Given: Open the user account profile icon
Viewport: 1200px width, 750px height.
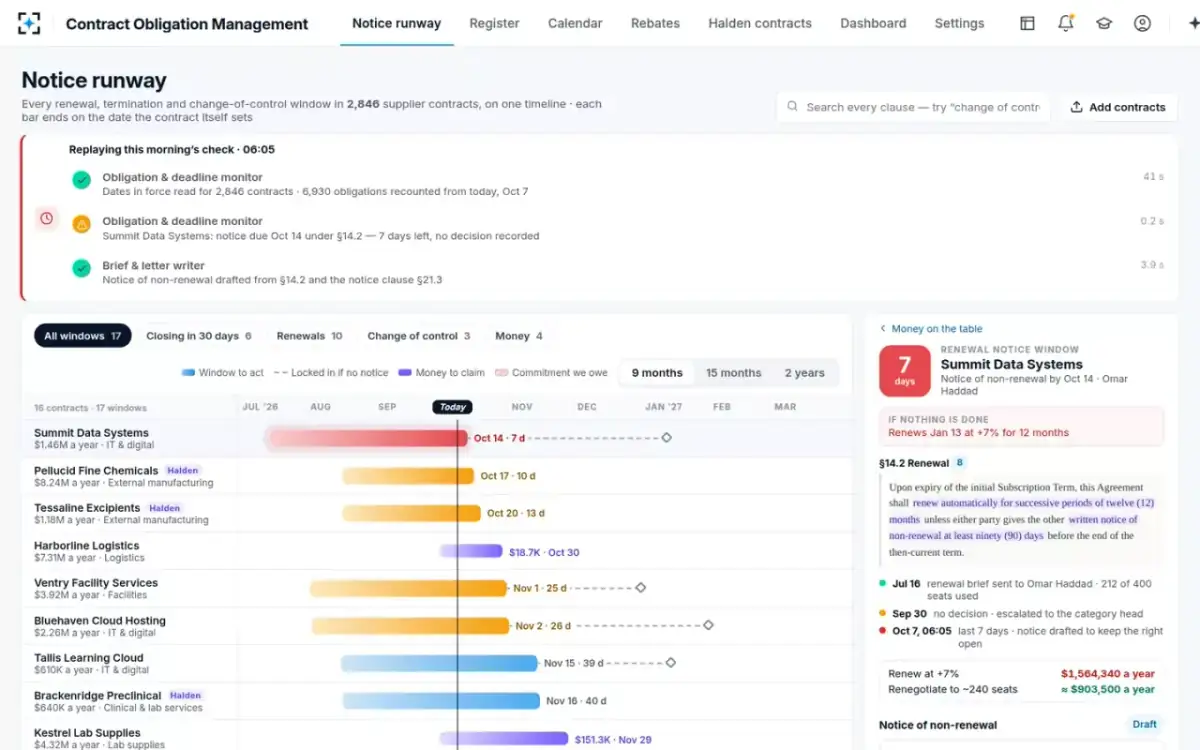Looking at the screenshot, I should click(1142, 23).
